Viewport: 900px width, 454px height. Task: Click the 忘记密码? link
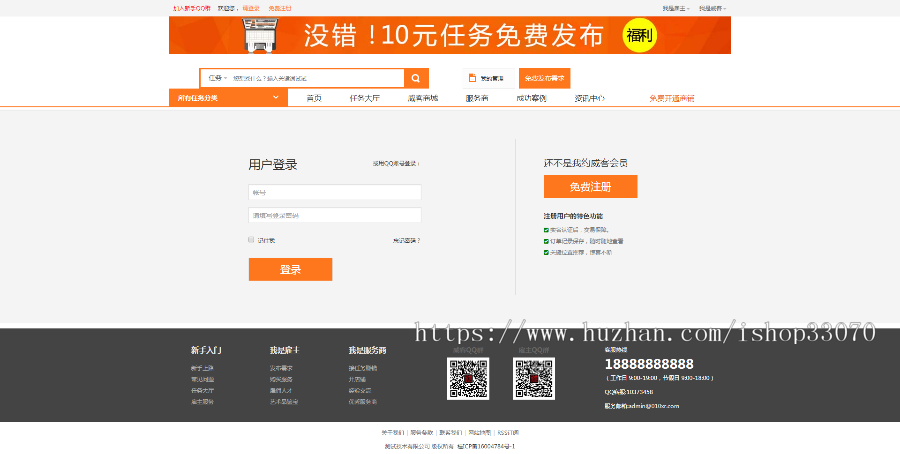(x=406, y=240)
